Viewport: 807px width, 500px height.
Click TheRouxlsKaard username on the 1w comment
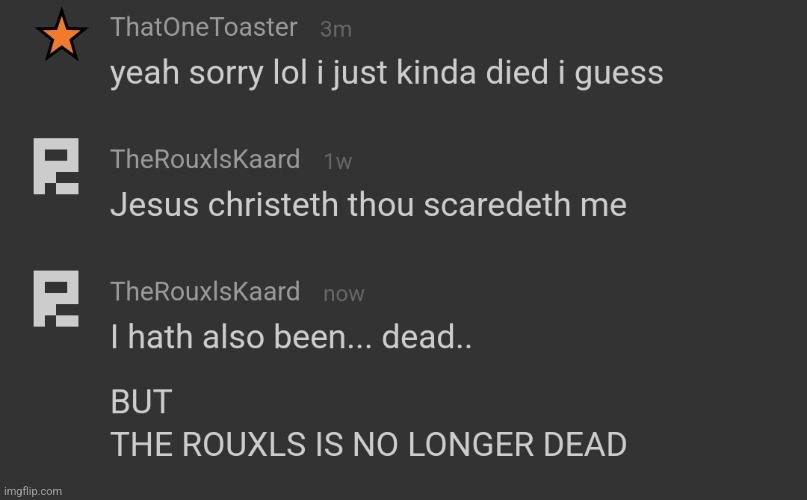tap(205, 159)
